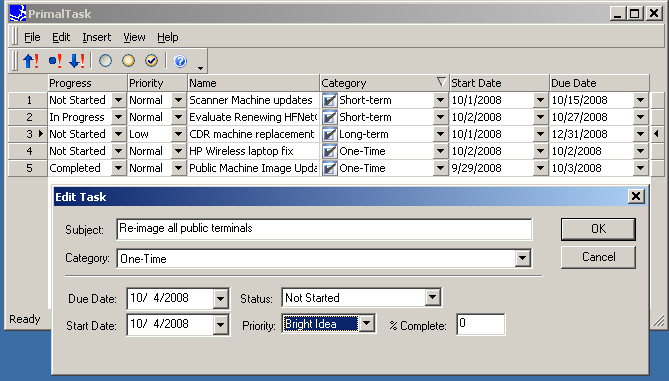The height and width of the screenshot is (381, 669).
Task: Open the View menu
Action: (134, 38)
